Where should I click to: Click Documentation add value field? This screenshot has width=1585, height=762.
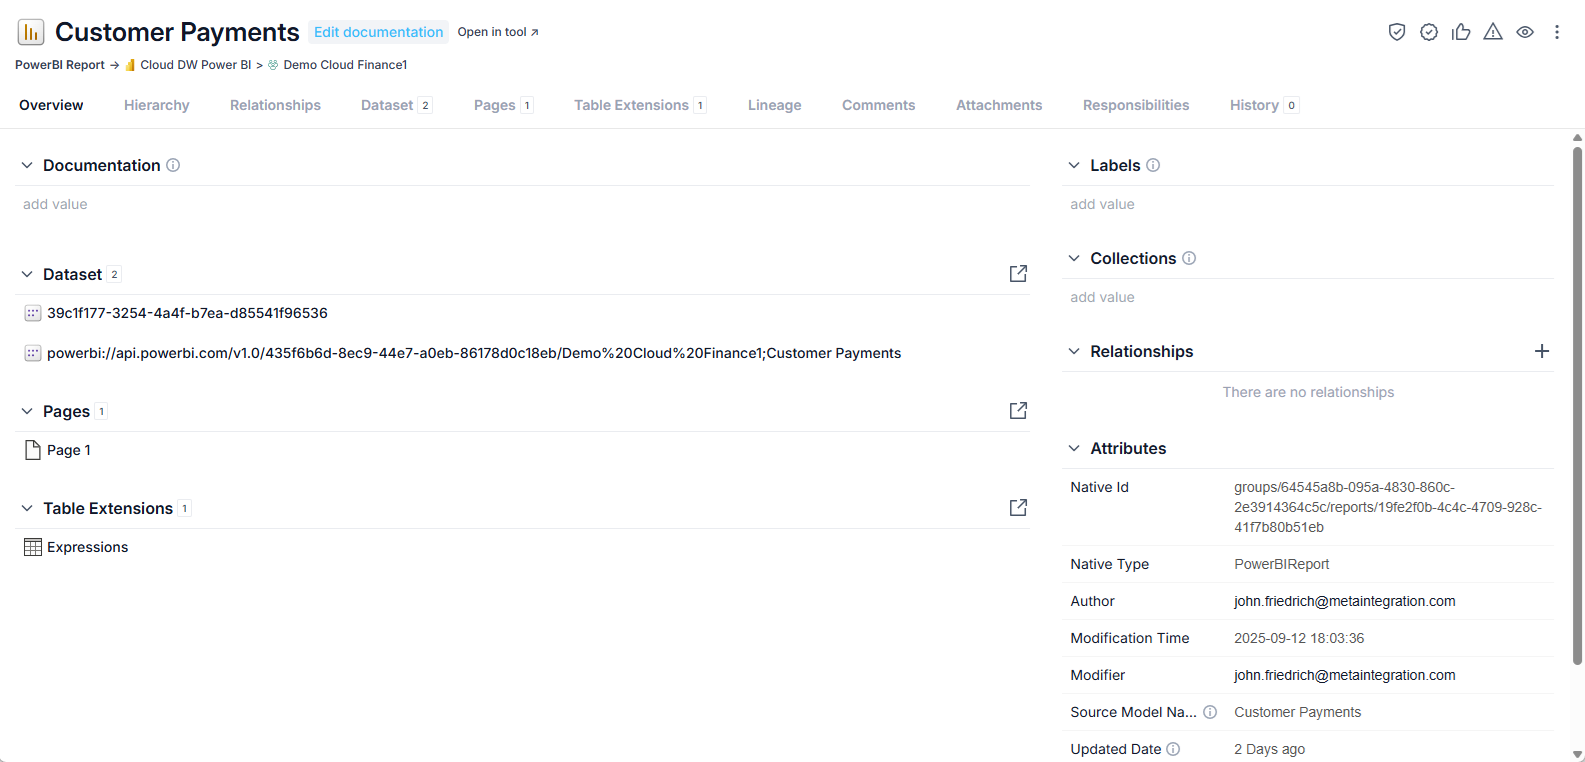pos(55,204)
